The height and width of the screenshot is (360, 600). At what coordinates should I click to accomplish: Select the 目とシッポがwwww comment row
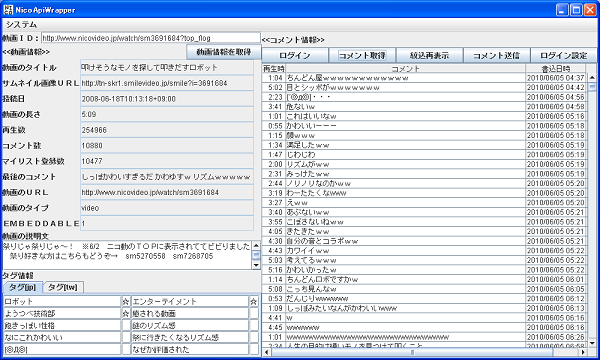(424, 88)
